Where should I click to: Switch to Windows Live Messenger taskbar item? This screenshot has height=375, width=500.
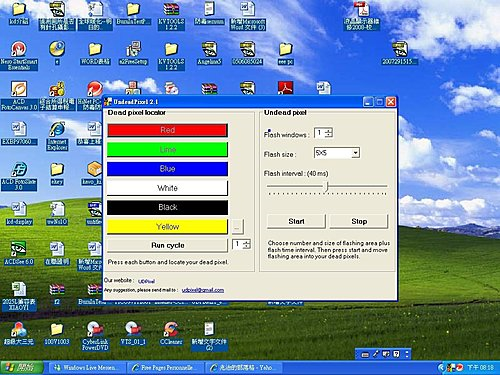(88, 368)
